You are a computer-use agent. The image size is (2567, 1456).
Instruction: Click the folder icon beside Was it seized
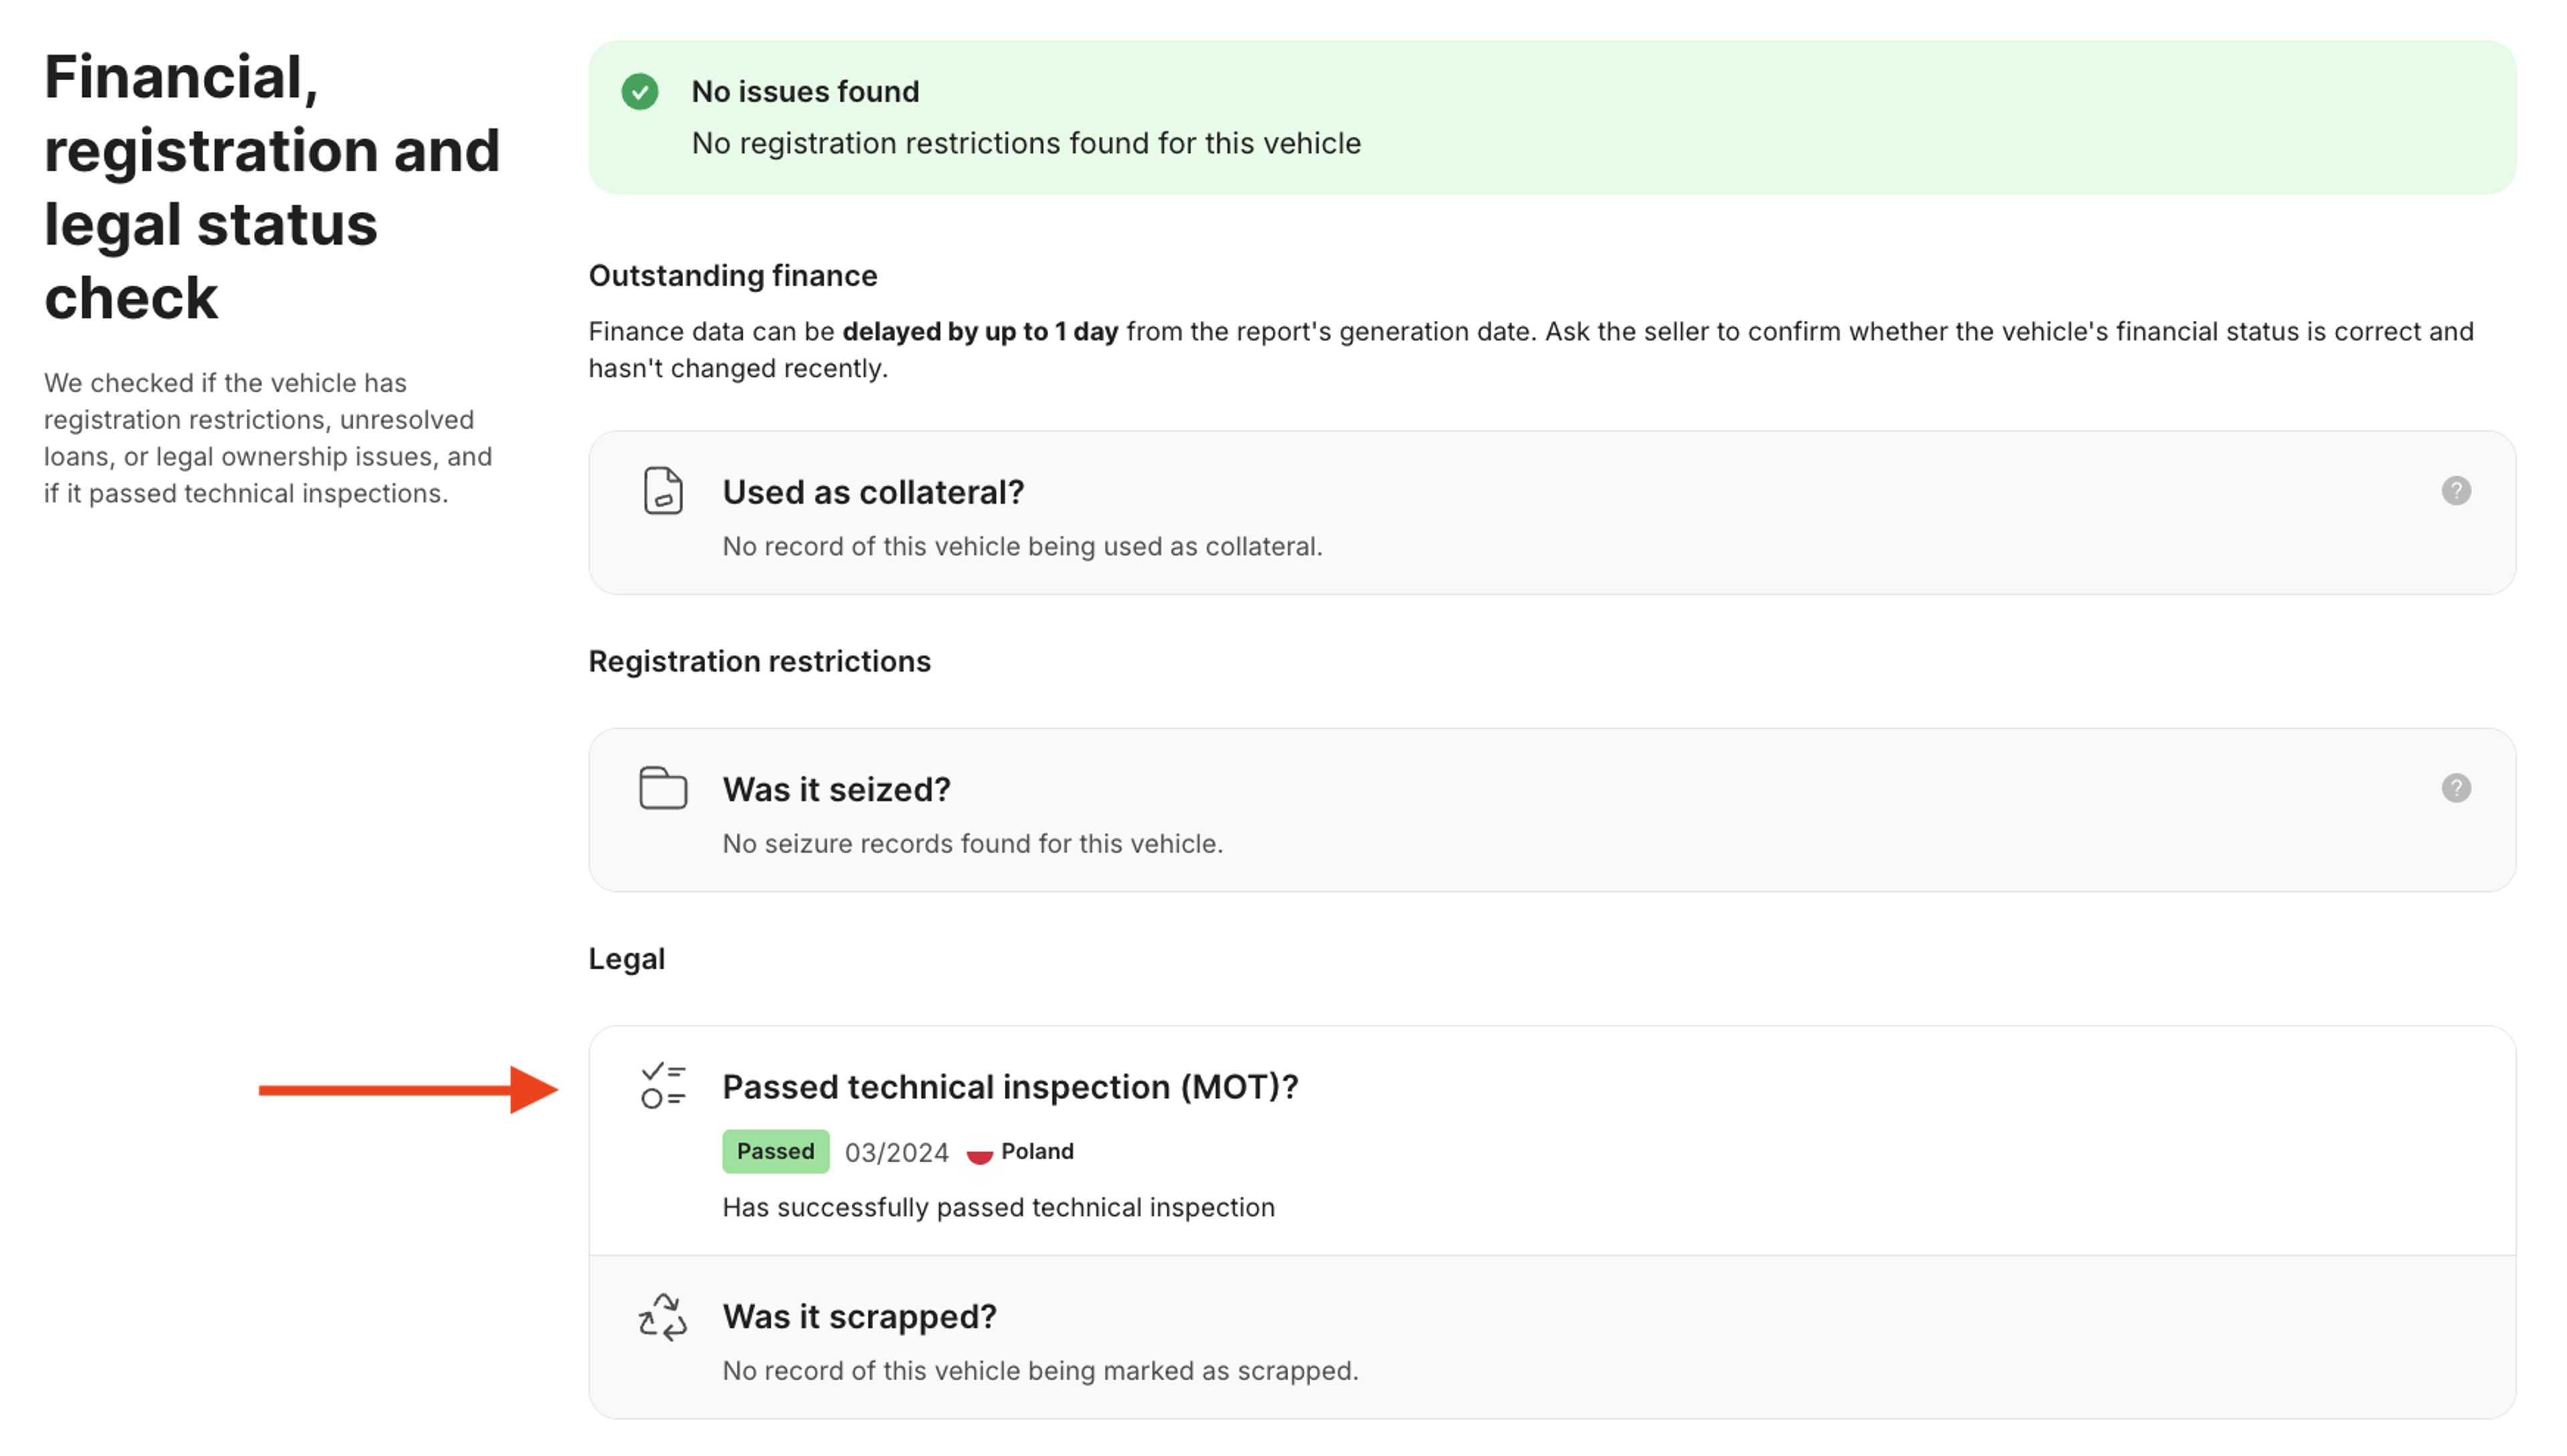tap(663, 788)
